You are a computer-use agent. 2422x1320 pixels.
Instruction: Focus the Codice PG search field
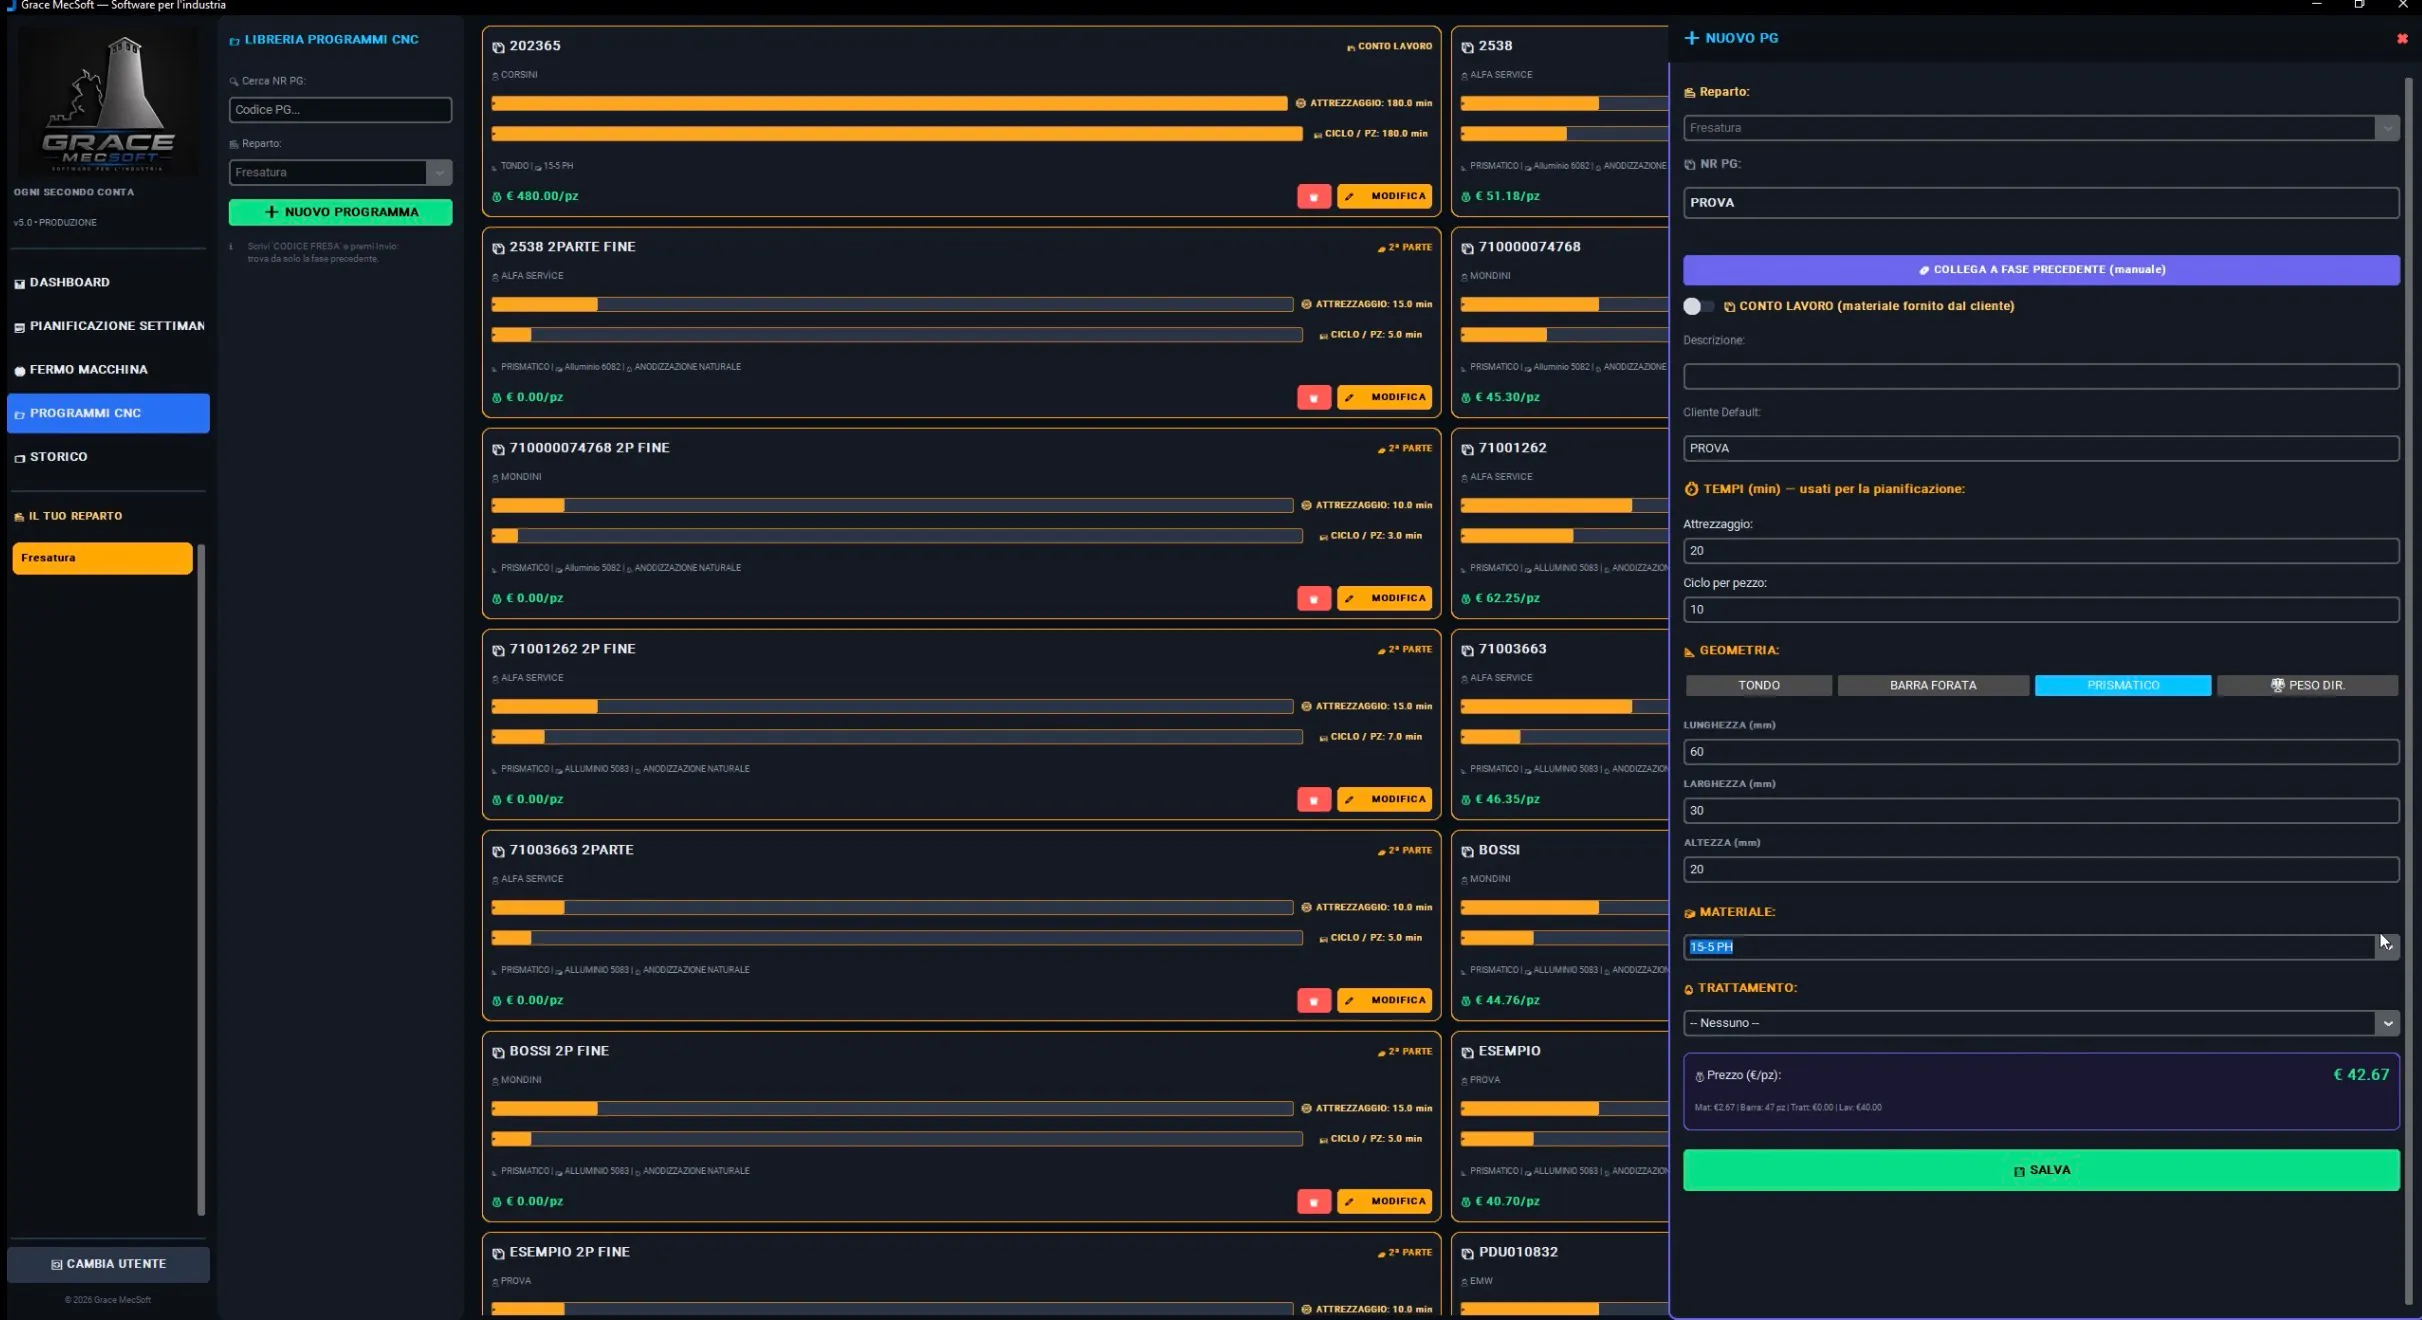tap(340, 110)
